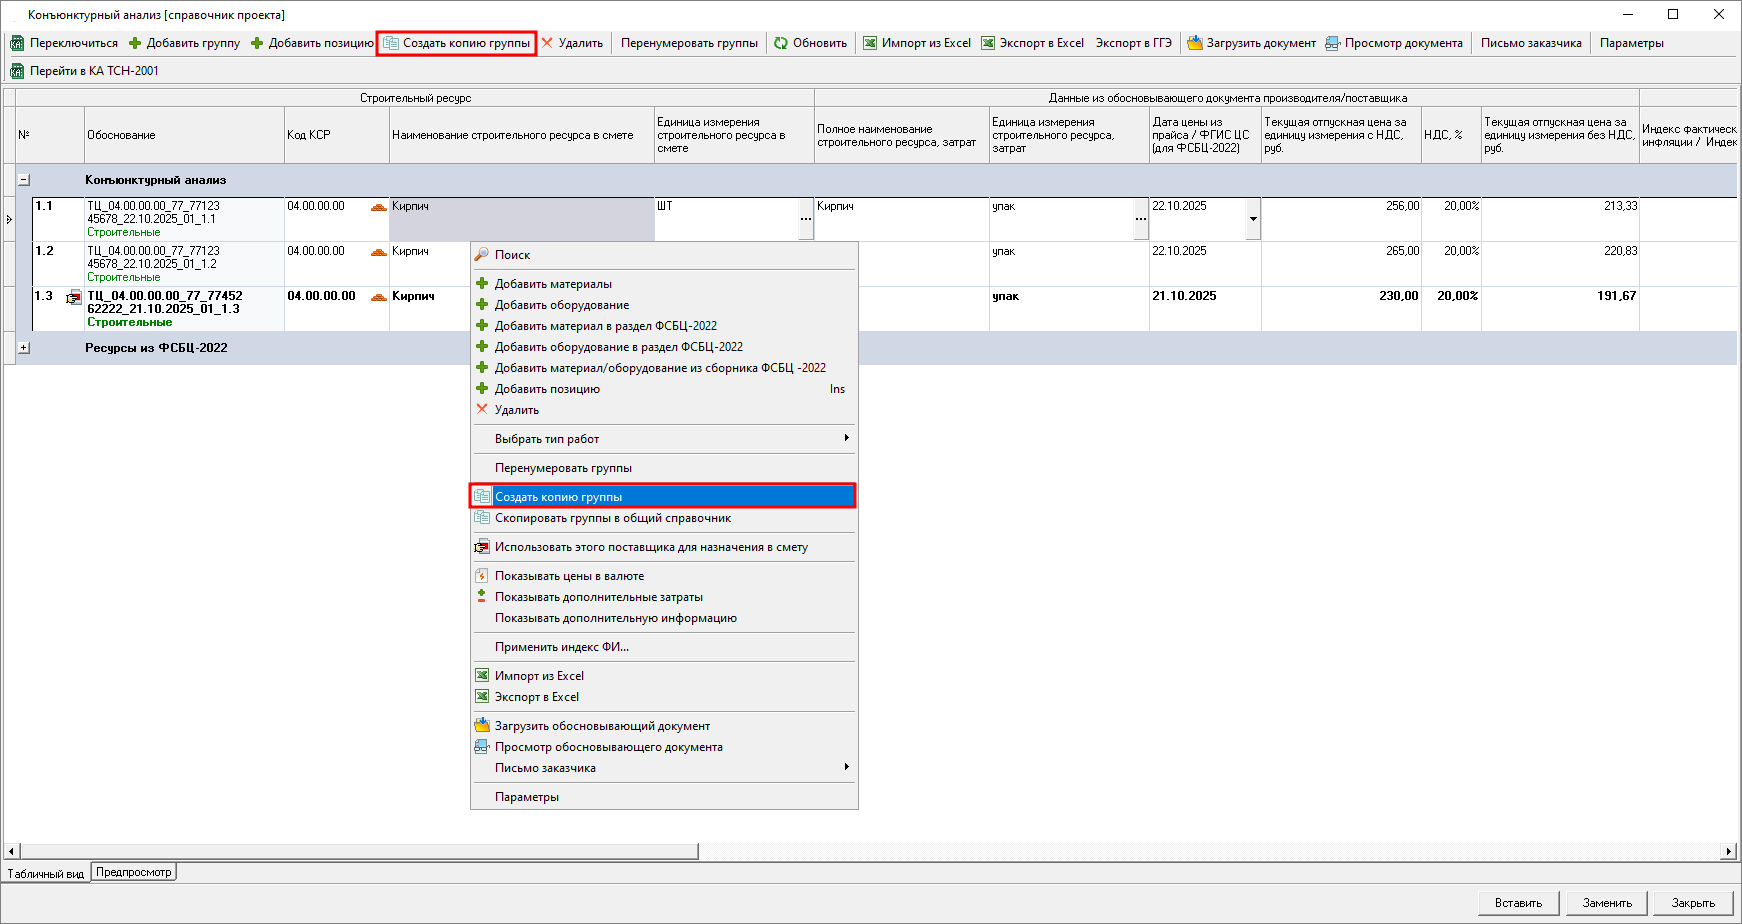Choose Параметры in the context menu
Image resolution: width=1742 pixels, height=924 pixels.
(x=664, y=797)
